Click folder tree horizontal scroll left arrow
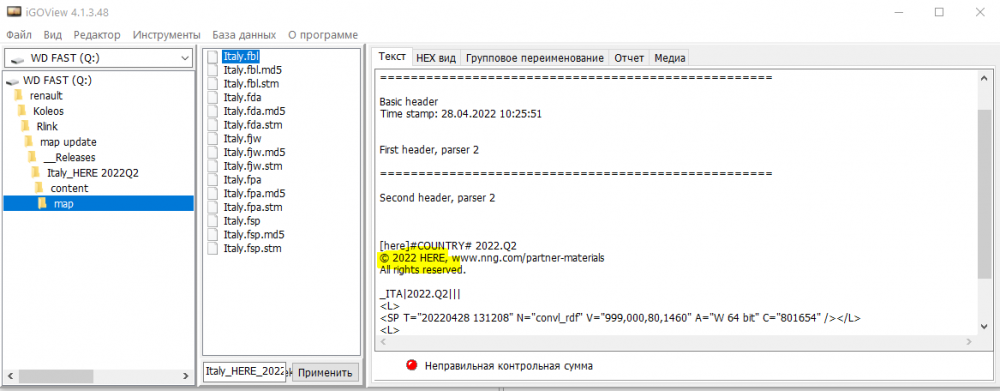The height and width of the screenshot is (391, 1000). 11,376
